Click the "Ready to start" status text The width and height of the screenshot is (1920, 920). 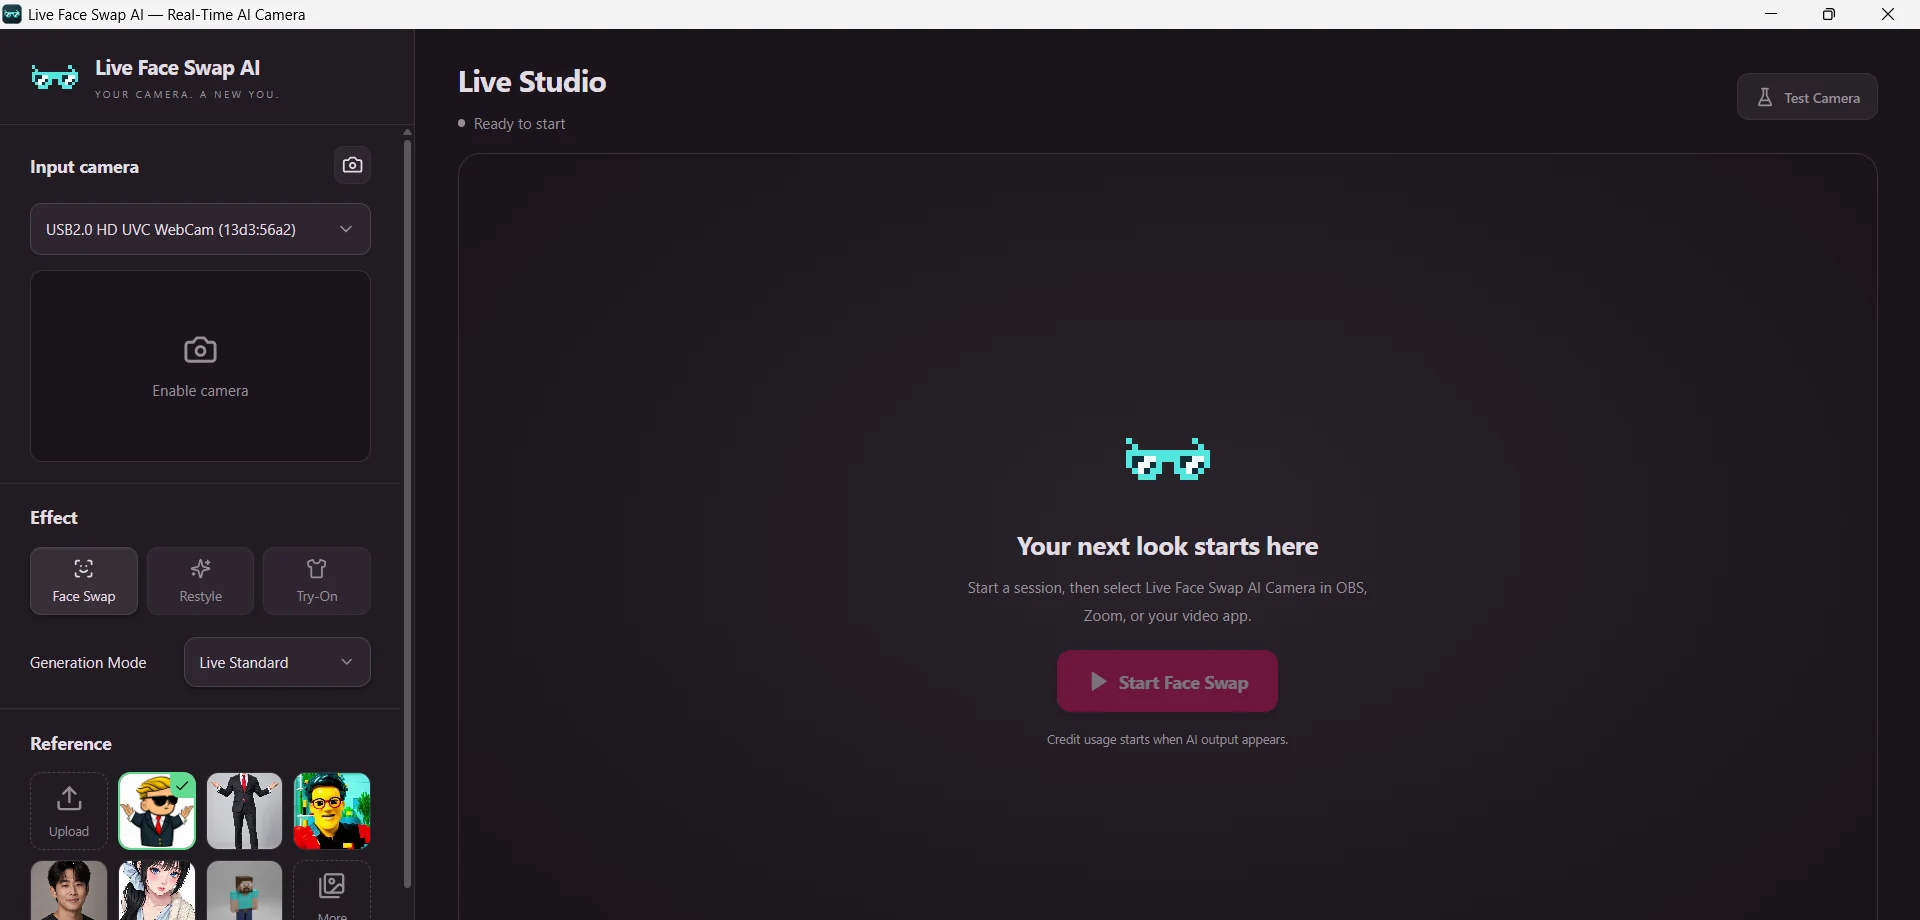(x=520, y=124)
